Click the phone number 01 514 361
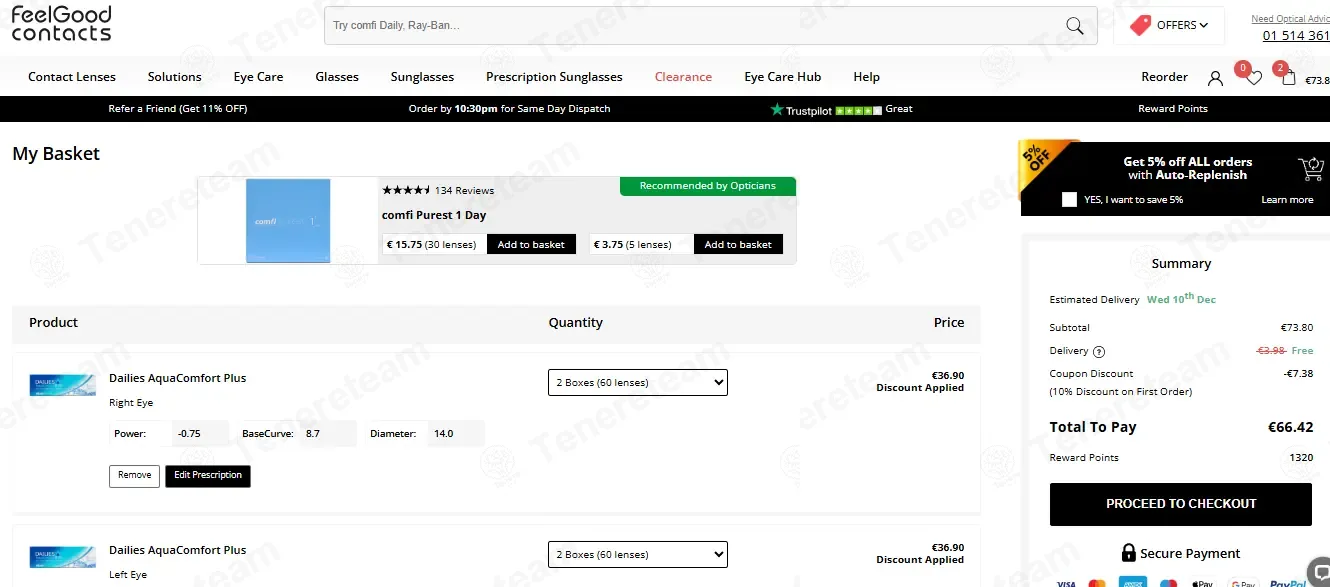The width and height of the screenshot is (1330, 587). click(1296, 36)
